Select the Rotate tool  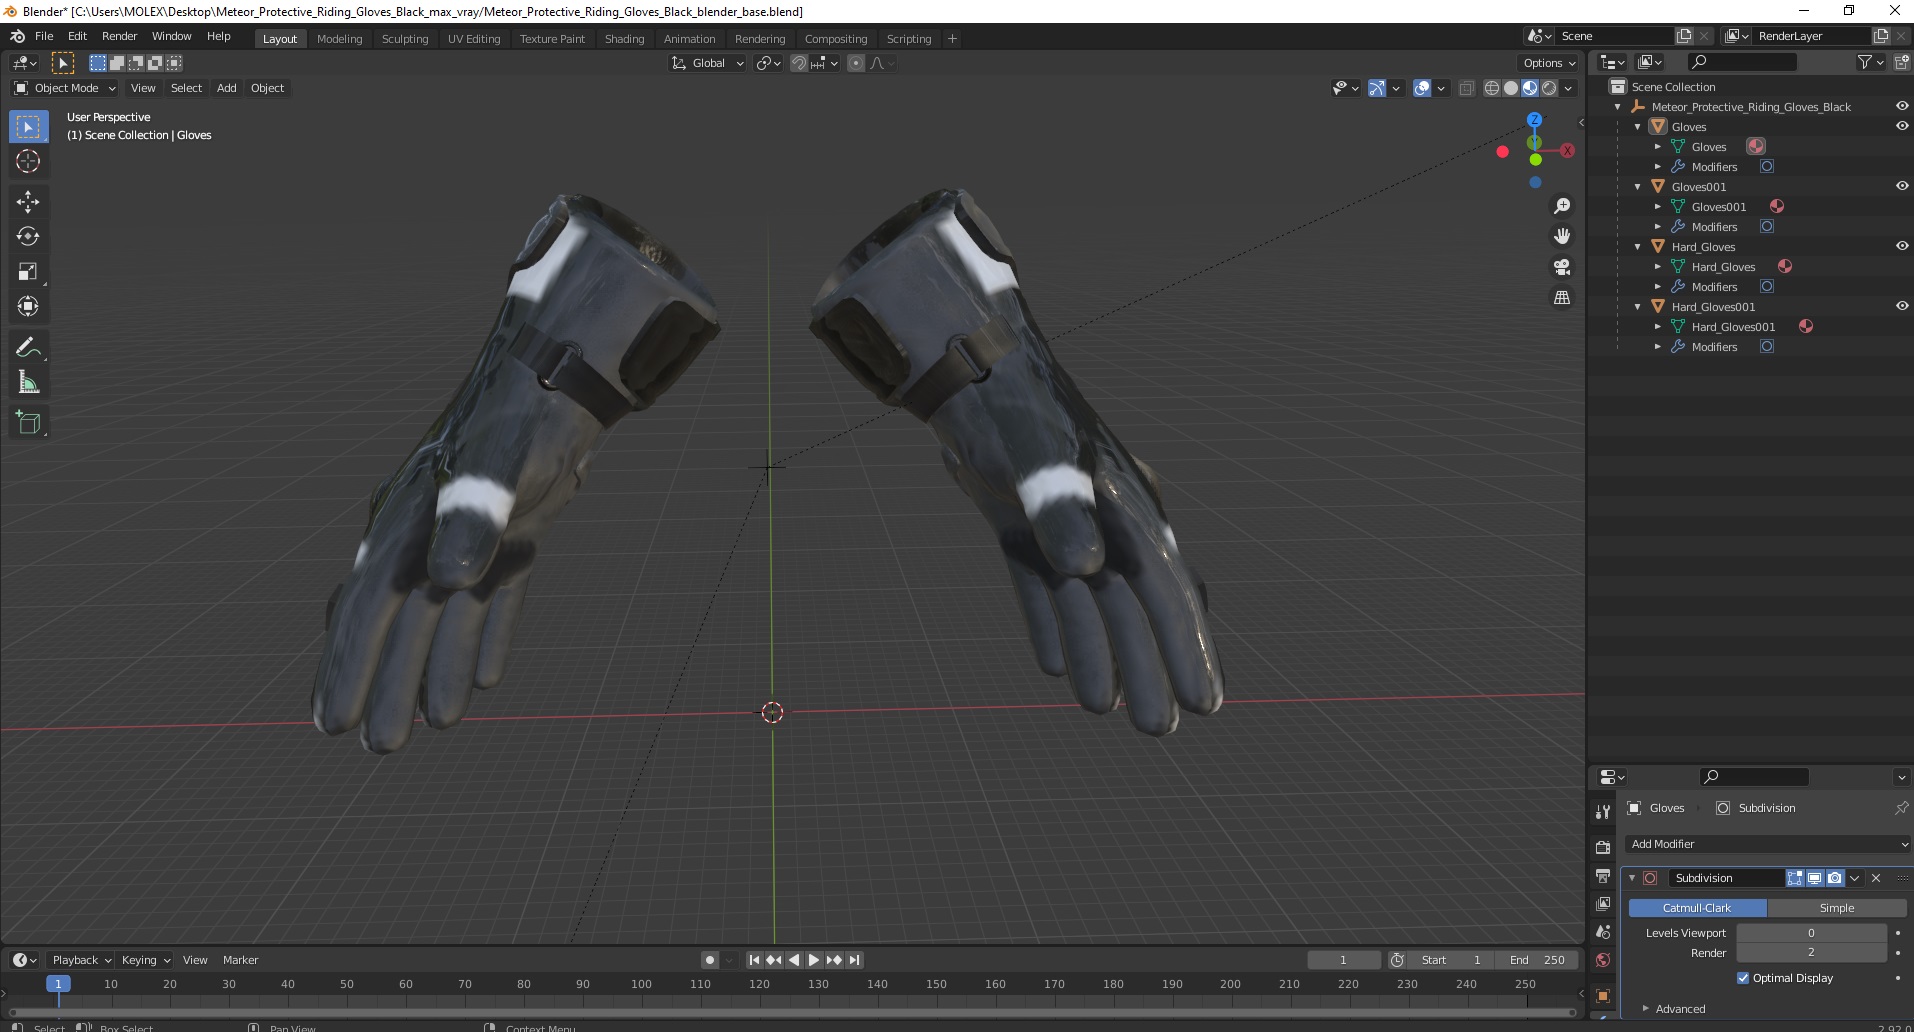pyautogui.click(x=28, y=237)
